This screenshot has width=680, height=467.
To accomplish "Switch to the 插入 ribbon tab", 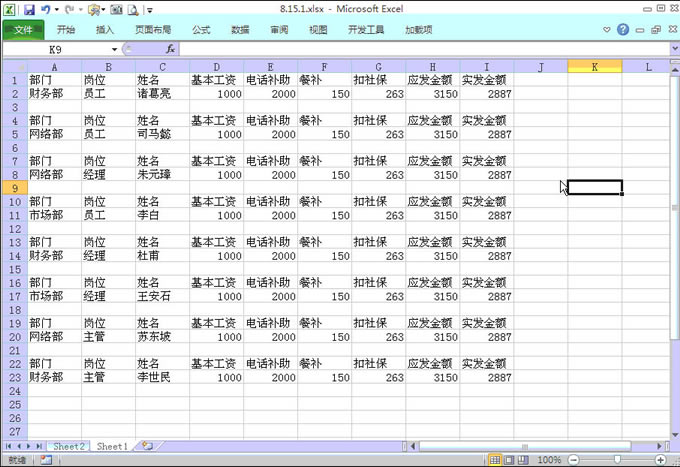I will (x=105, y=29).
